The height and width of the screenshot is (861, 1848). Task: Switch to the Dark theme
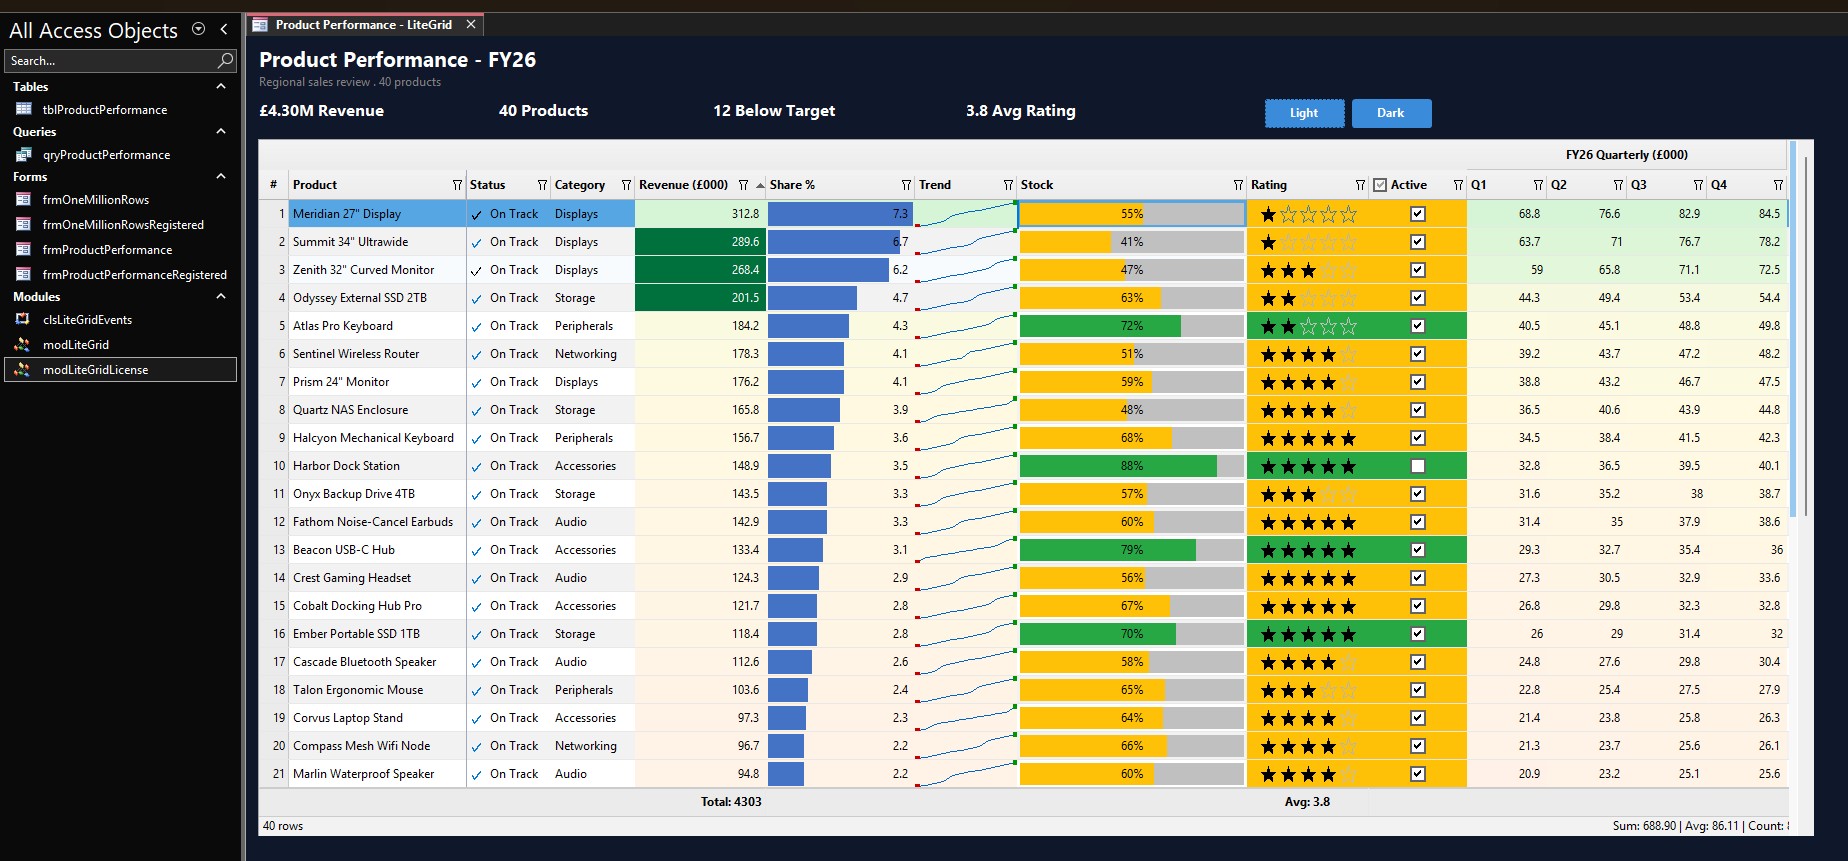pyautogui.click(x=1391, y=113)
